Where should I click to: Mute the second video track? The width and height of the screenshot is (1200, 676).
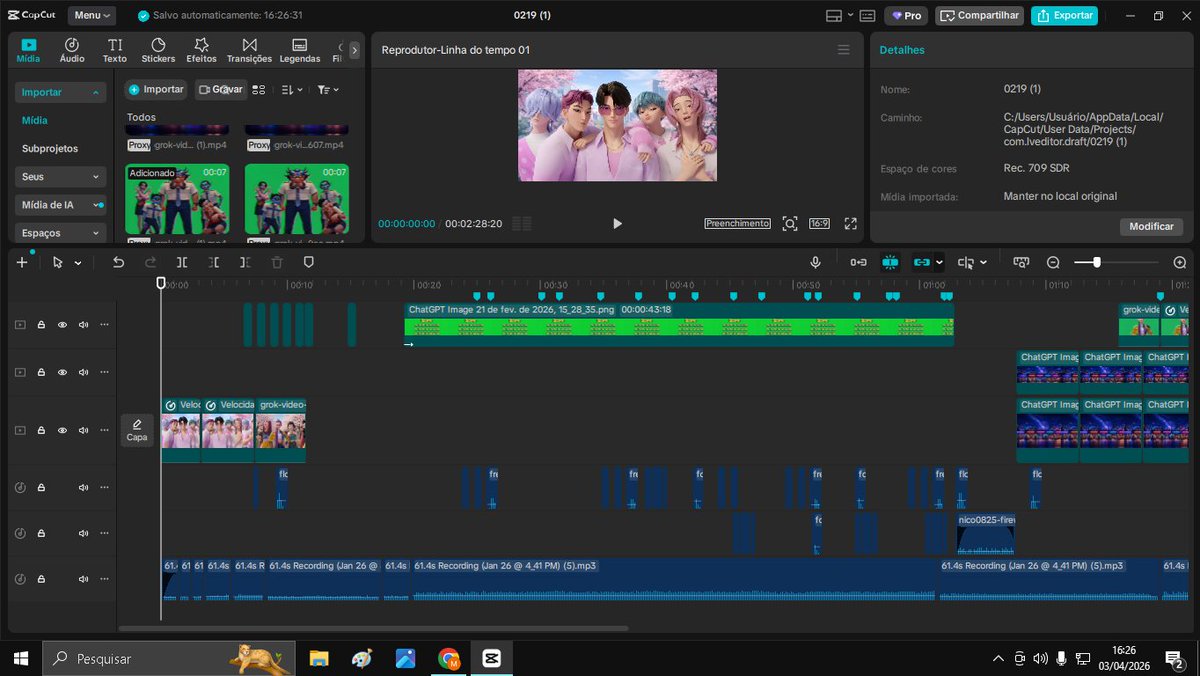click(83, 372)
